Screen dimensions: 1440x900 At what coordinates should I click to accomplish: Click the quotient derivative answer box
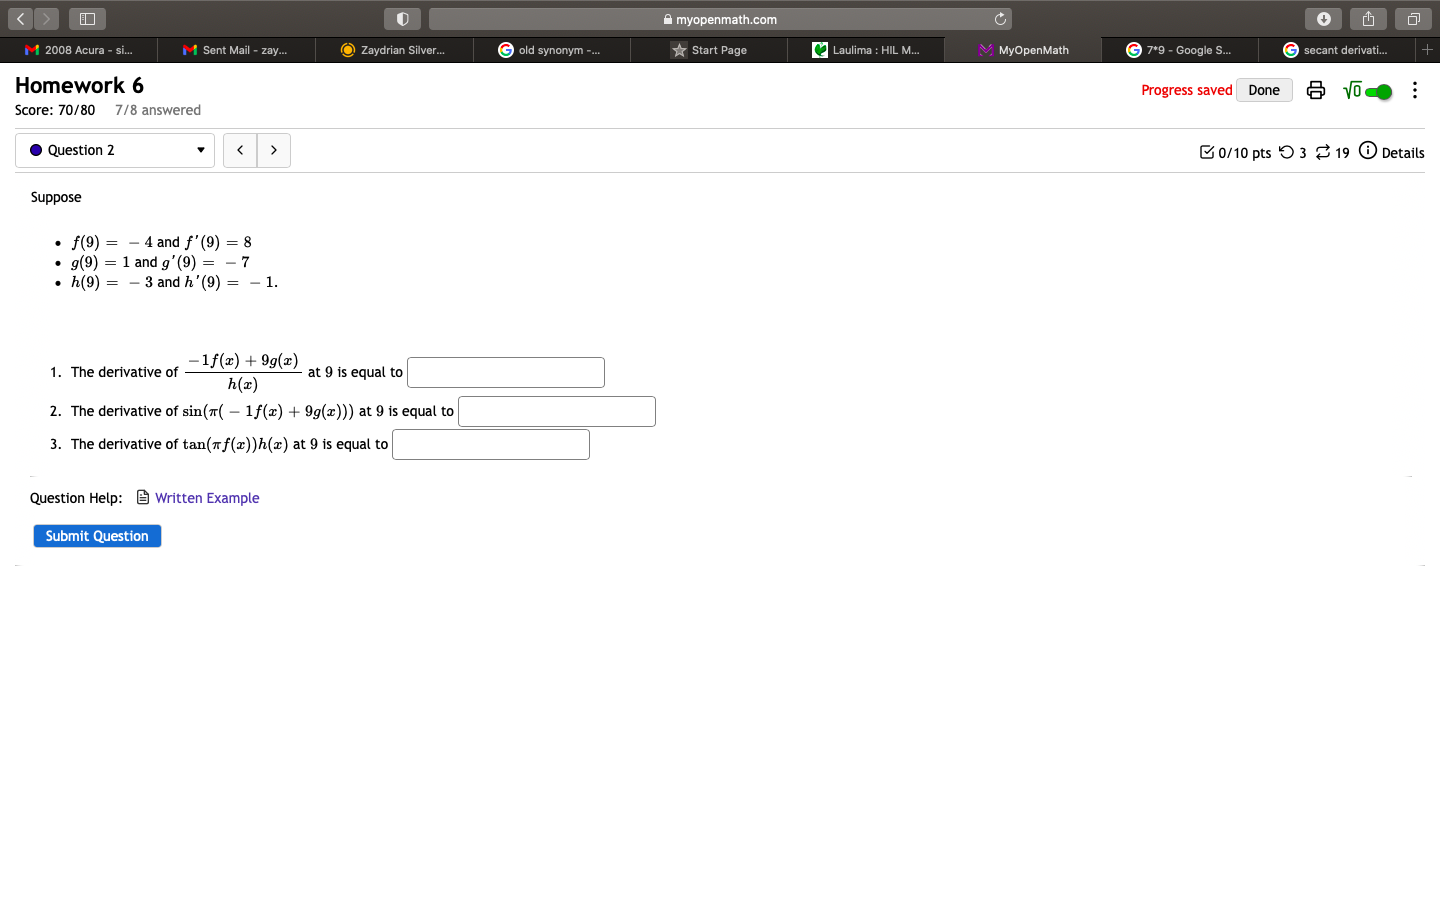pyautogui.click(x=506, y=372)
